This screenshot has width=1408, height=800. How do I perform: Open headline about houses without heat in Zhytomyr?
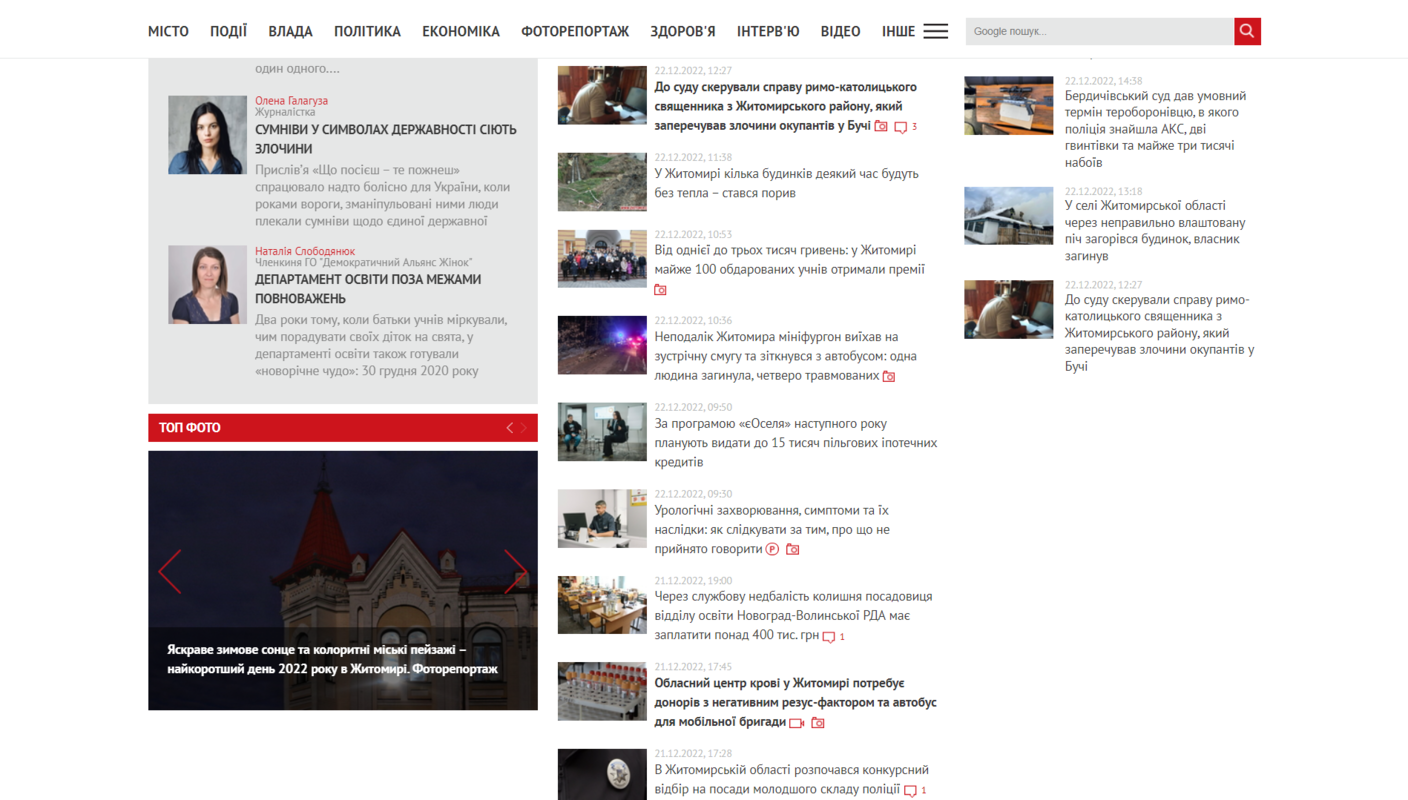[x=787, y=183]
